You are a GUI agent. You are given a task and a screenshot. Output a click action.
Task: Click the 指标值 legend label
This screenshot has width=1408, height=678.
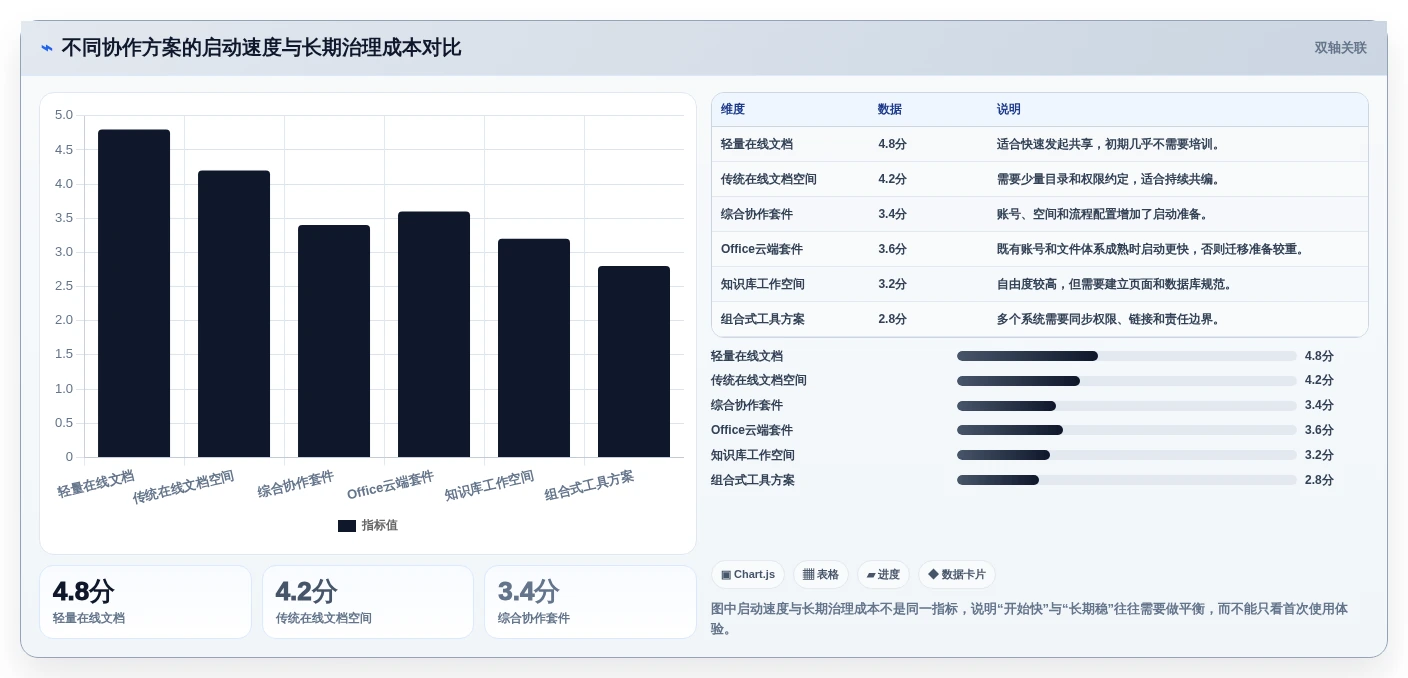380,525
